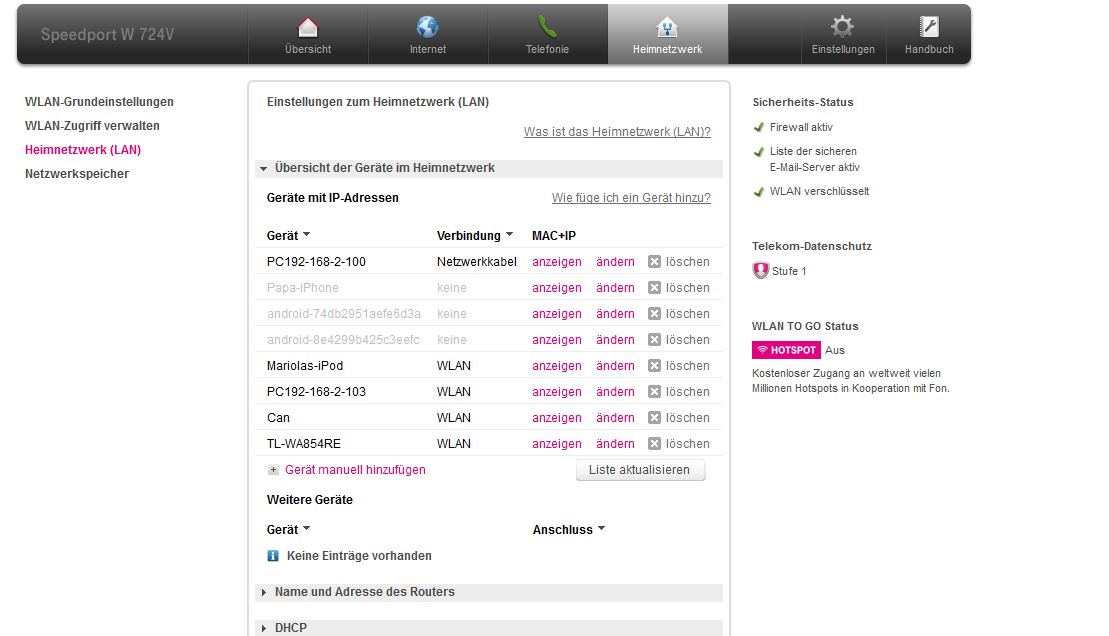Click the Netzwerkkabel connection cell
This screenshot has height=636, width=1109.
tap(477, 262)
